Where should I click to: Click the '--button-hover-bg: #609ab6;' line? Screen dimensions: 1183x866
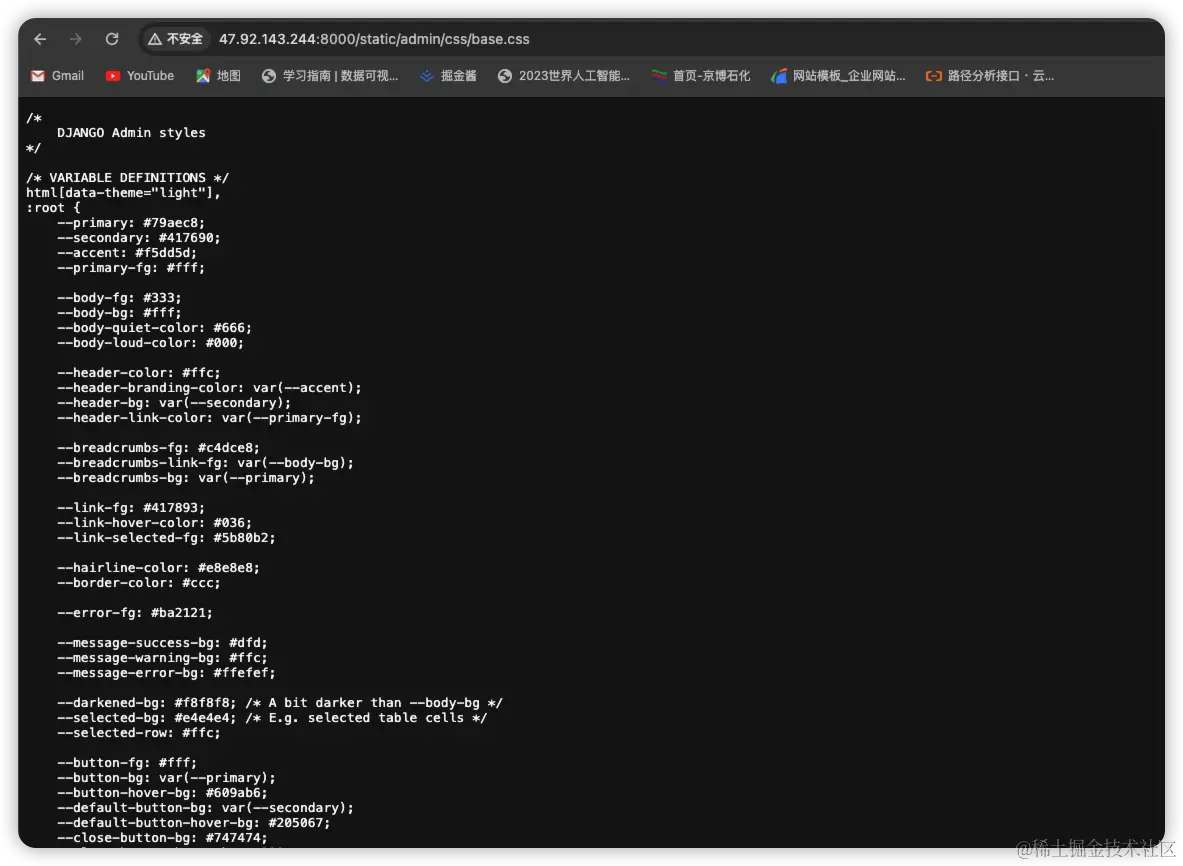tap(162, 793)
